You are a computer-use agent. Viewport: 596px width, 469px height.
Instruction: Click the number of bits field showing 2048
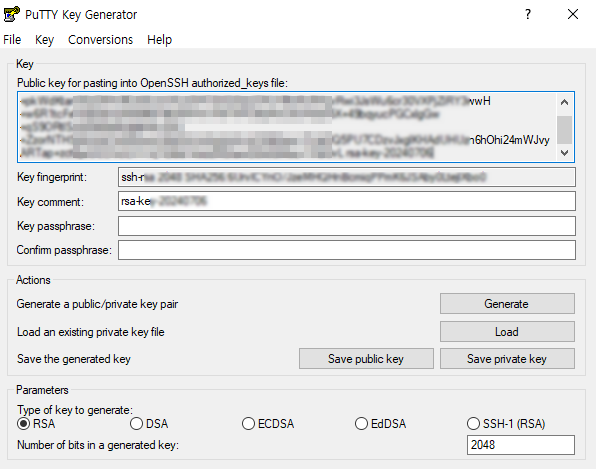[x=521, y=445]
